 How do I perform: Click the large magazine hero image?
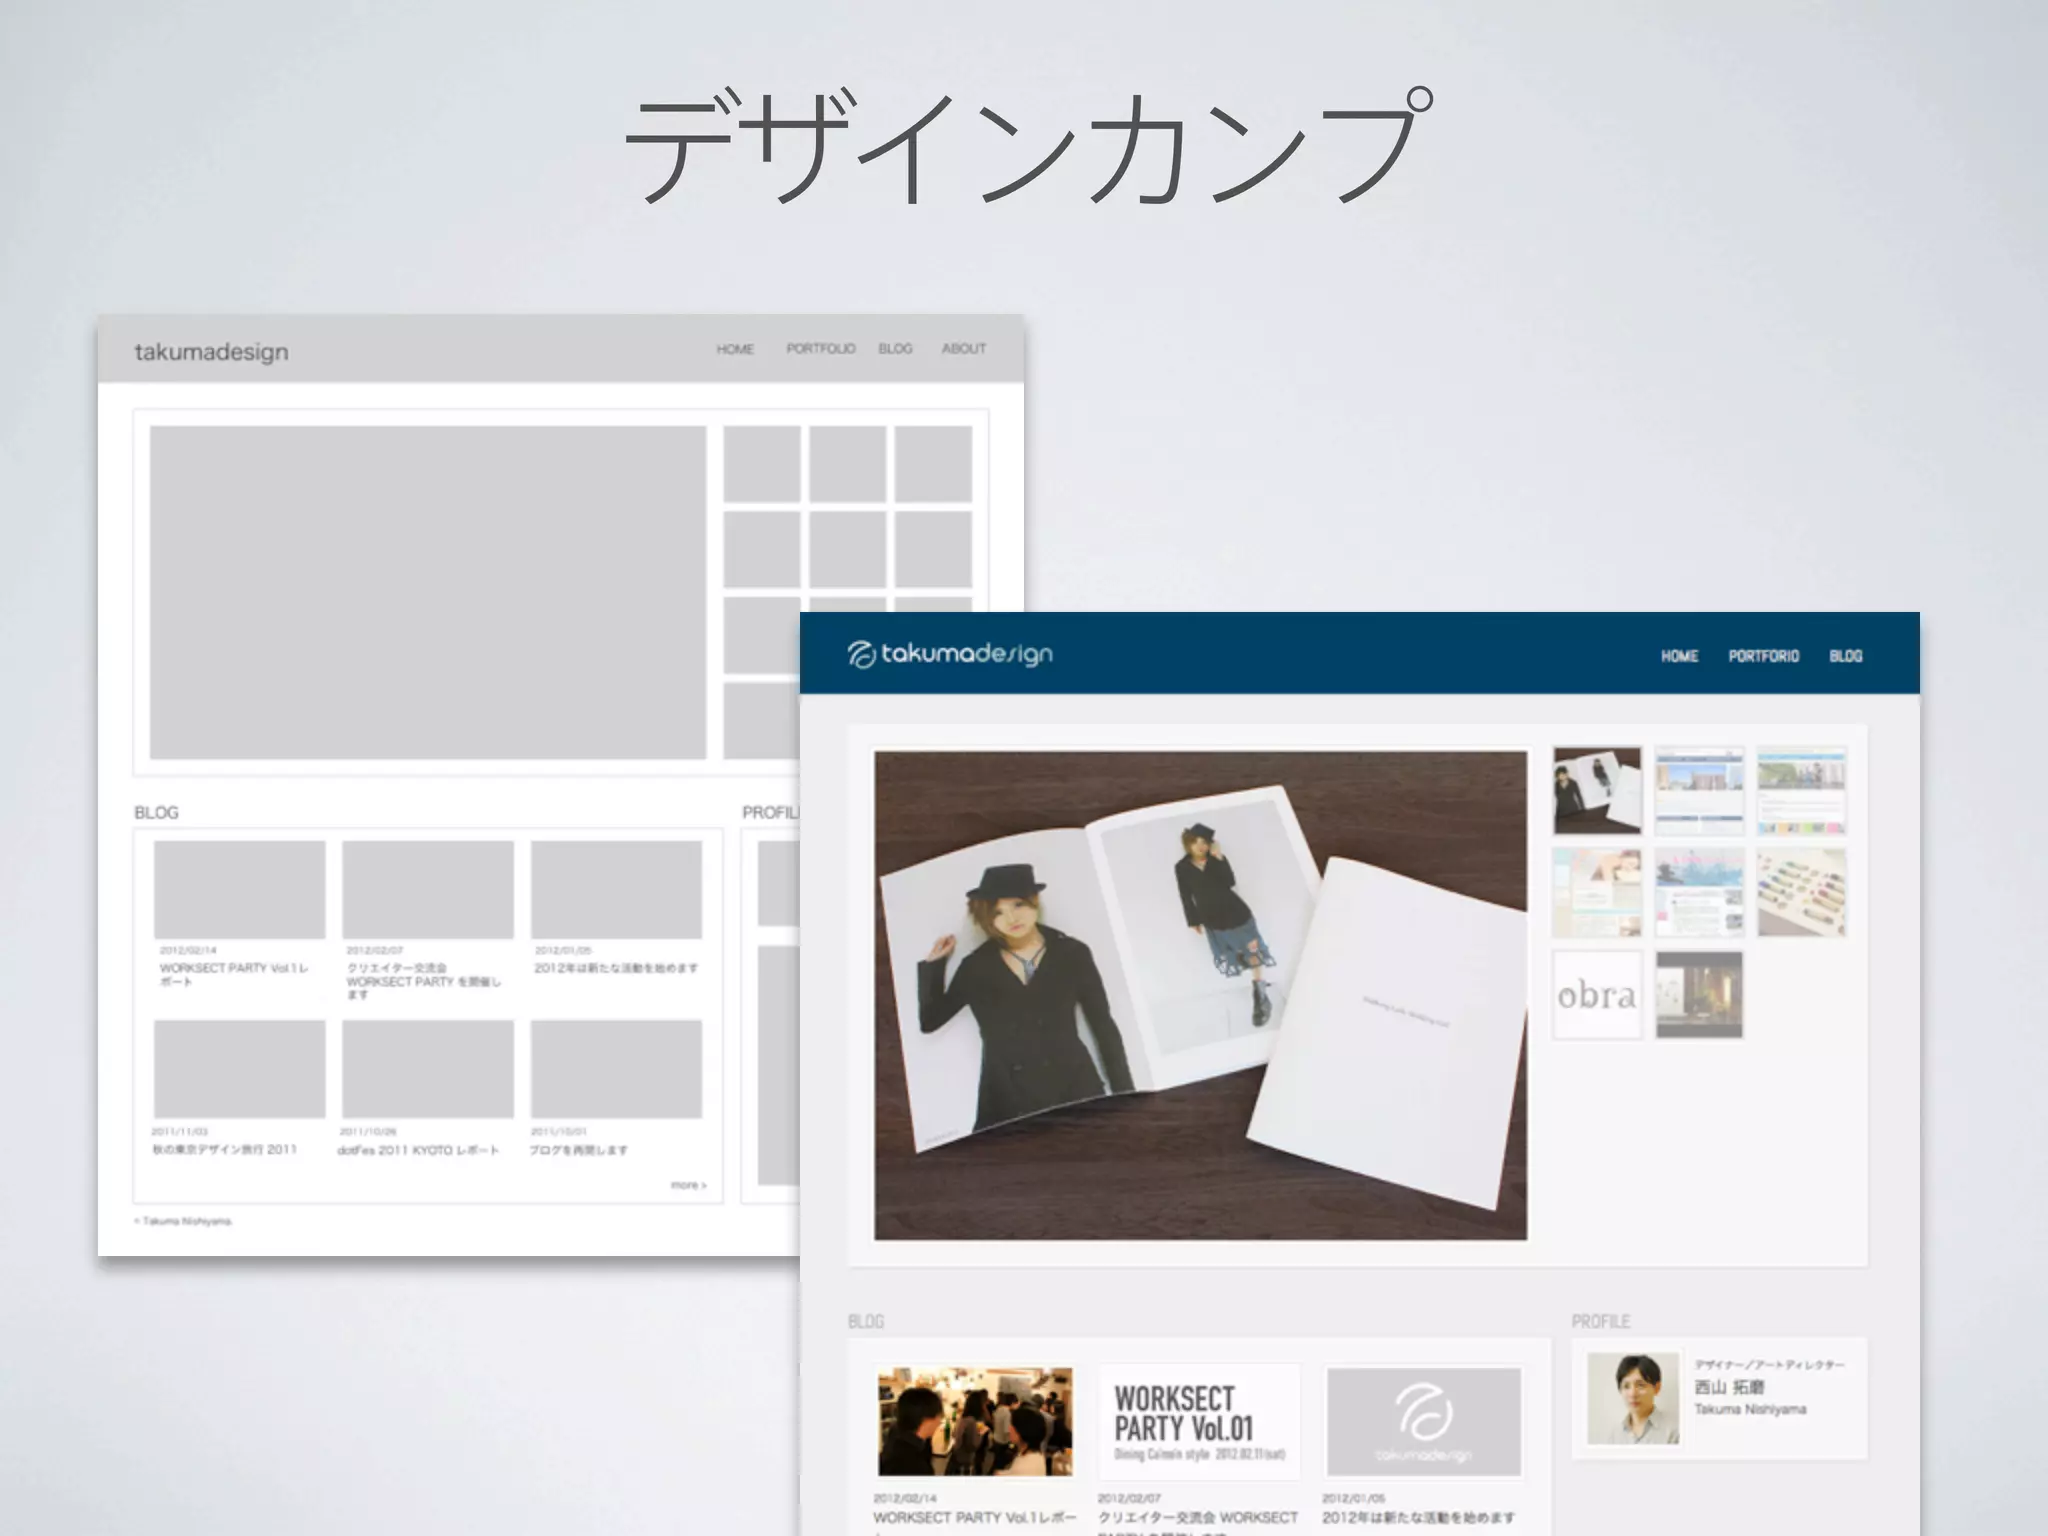coord(1200,995)
